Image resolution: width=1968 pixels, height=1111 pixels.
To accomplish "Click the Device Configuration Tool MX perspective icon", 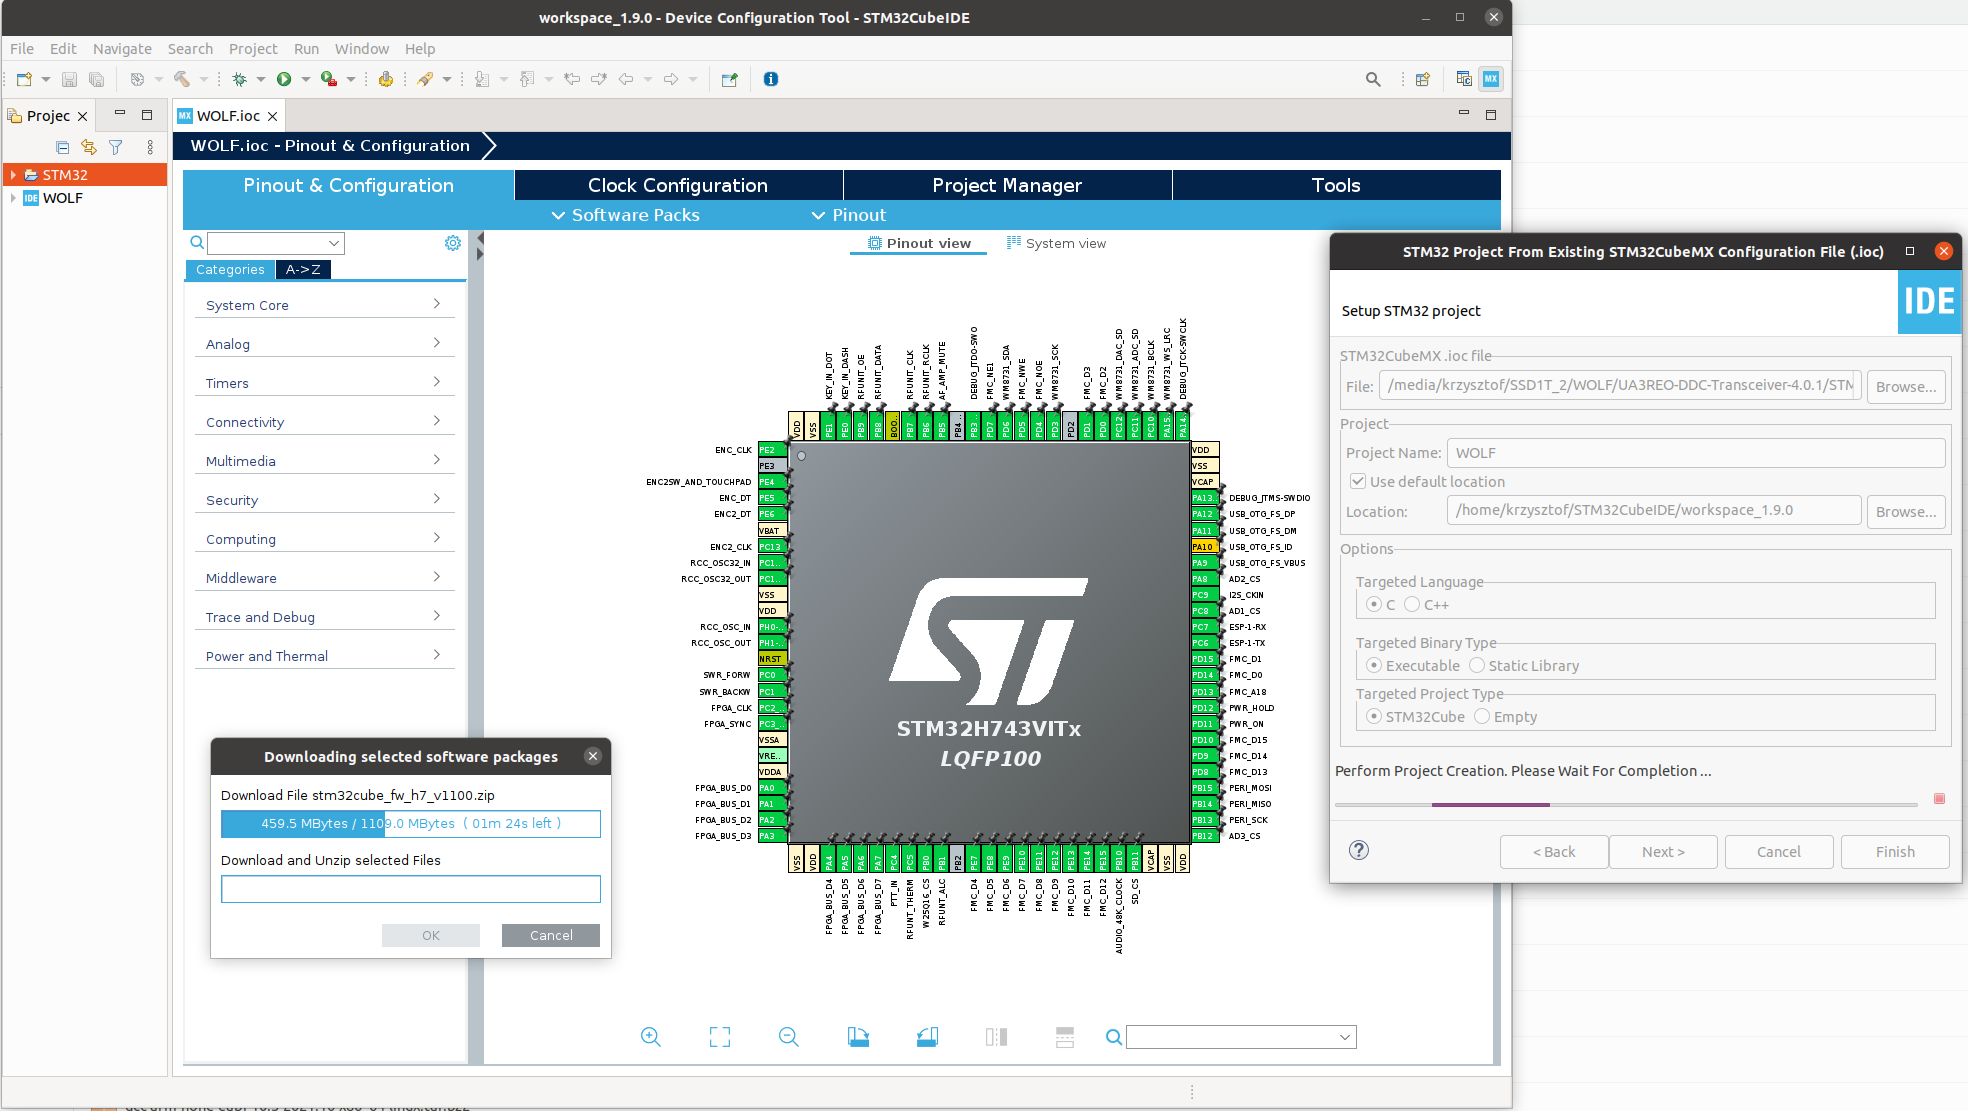I will (1491, 79).
